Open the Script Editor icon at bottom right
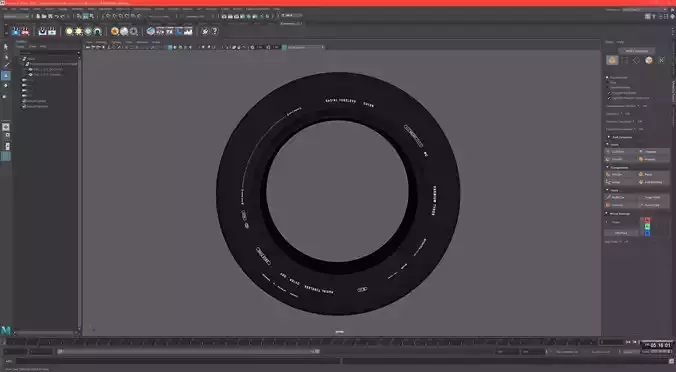The height and width of the screenshot is (372, 676). point(672,361)
